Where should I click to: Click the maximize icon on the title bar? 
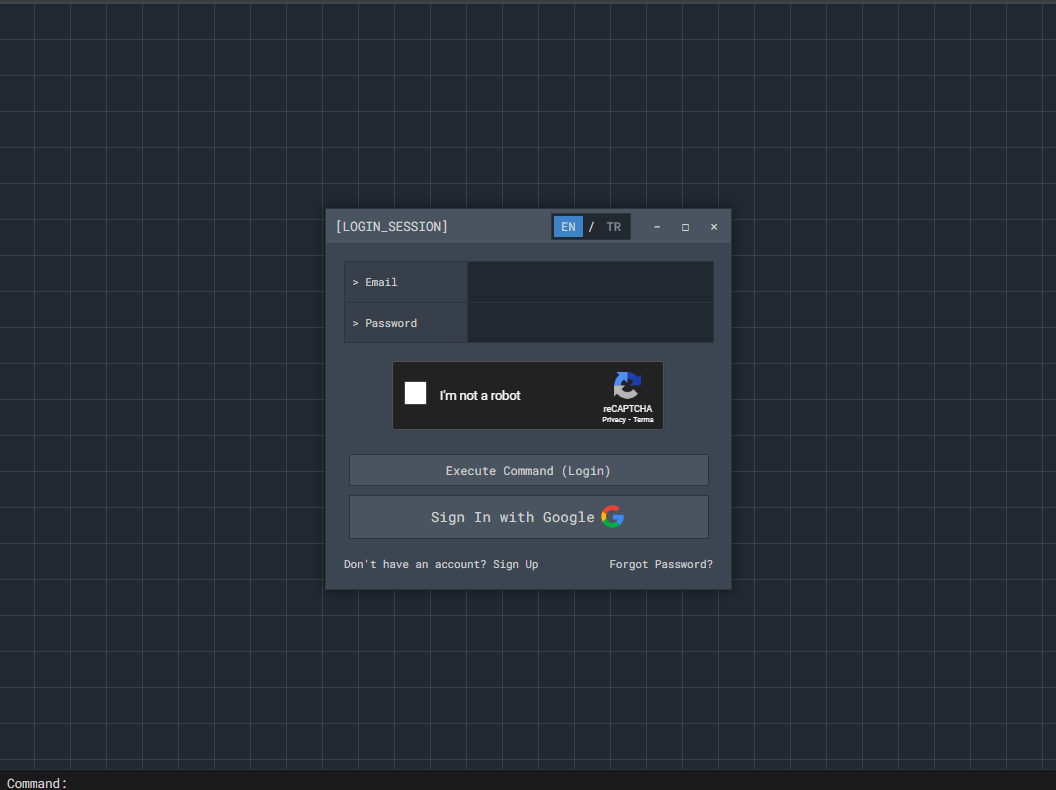(685, 227)
